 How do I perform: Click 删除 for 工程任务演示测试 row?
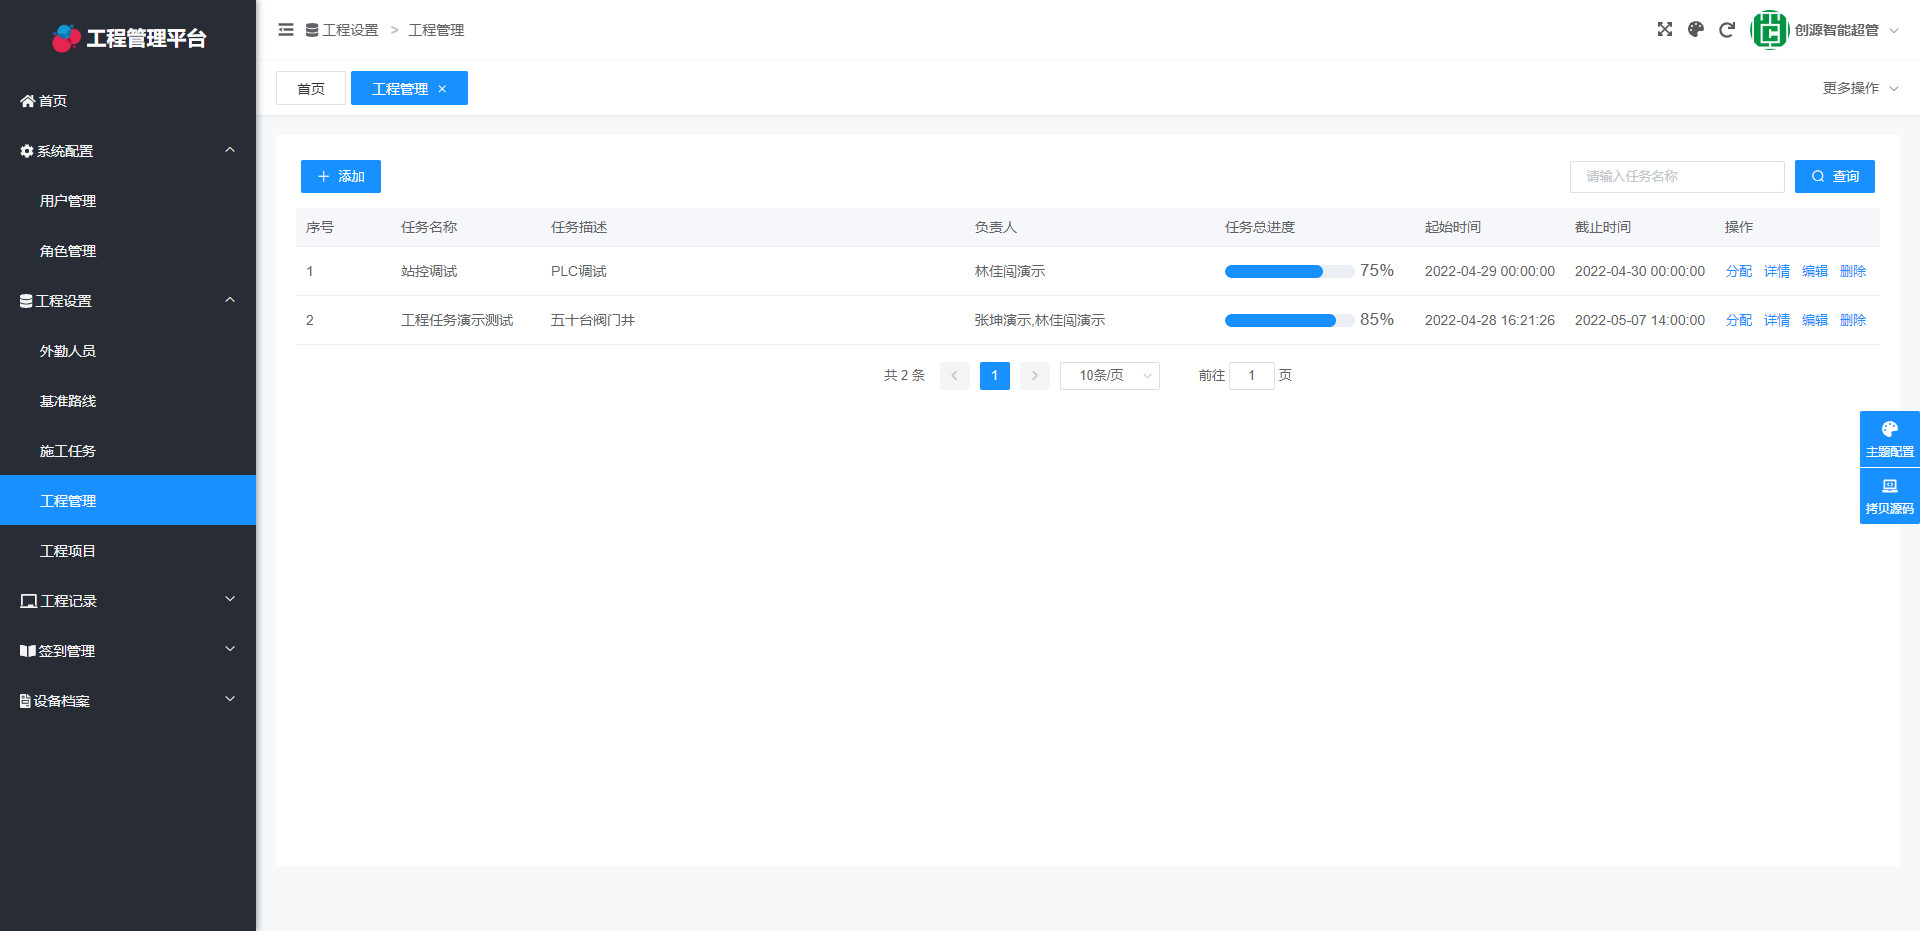point(1852,320)
